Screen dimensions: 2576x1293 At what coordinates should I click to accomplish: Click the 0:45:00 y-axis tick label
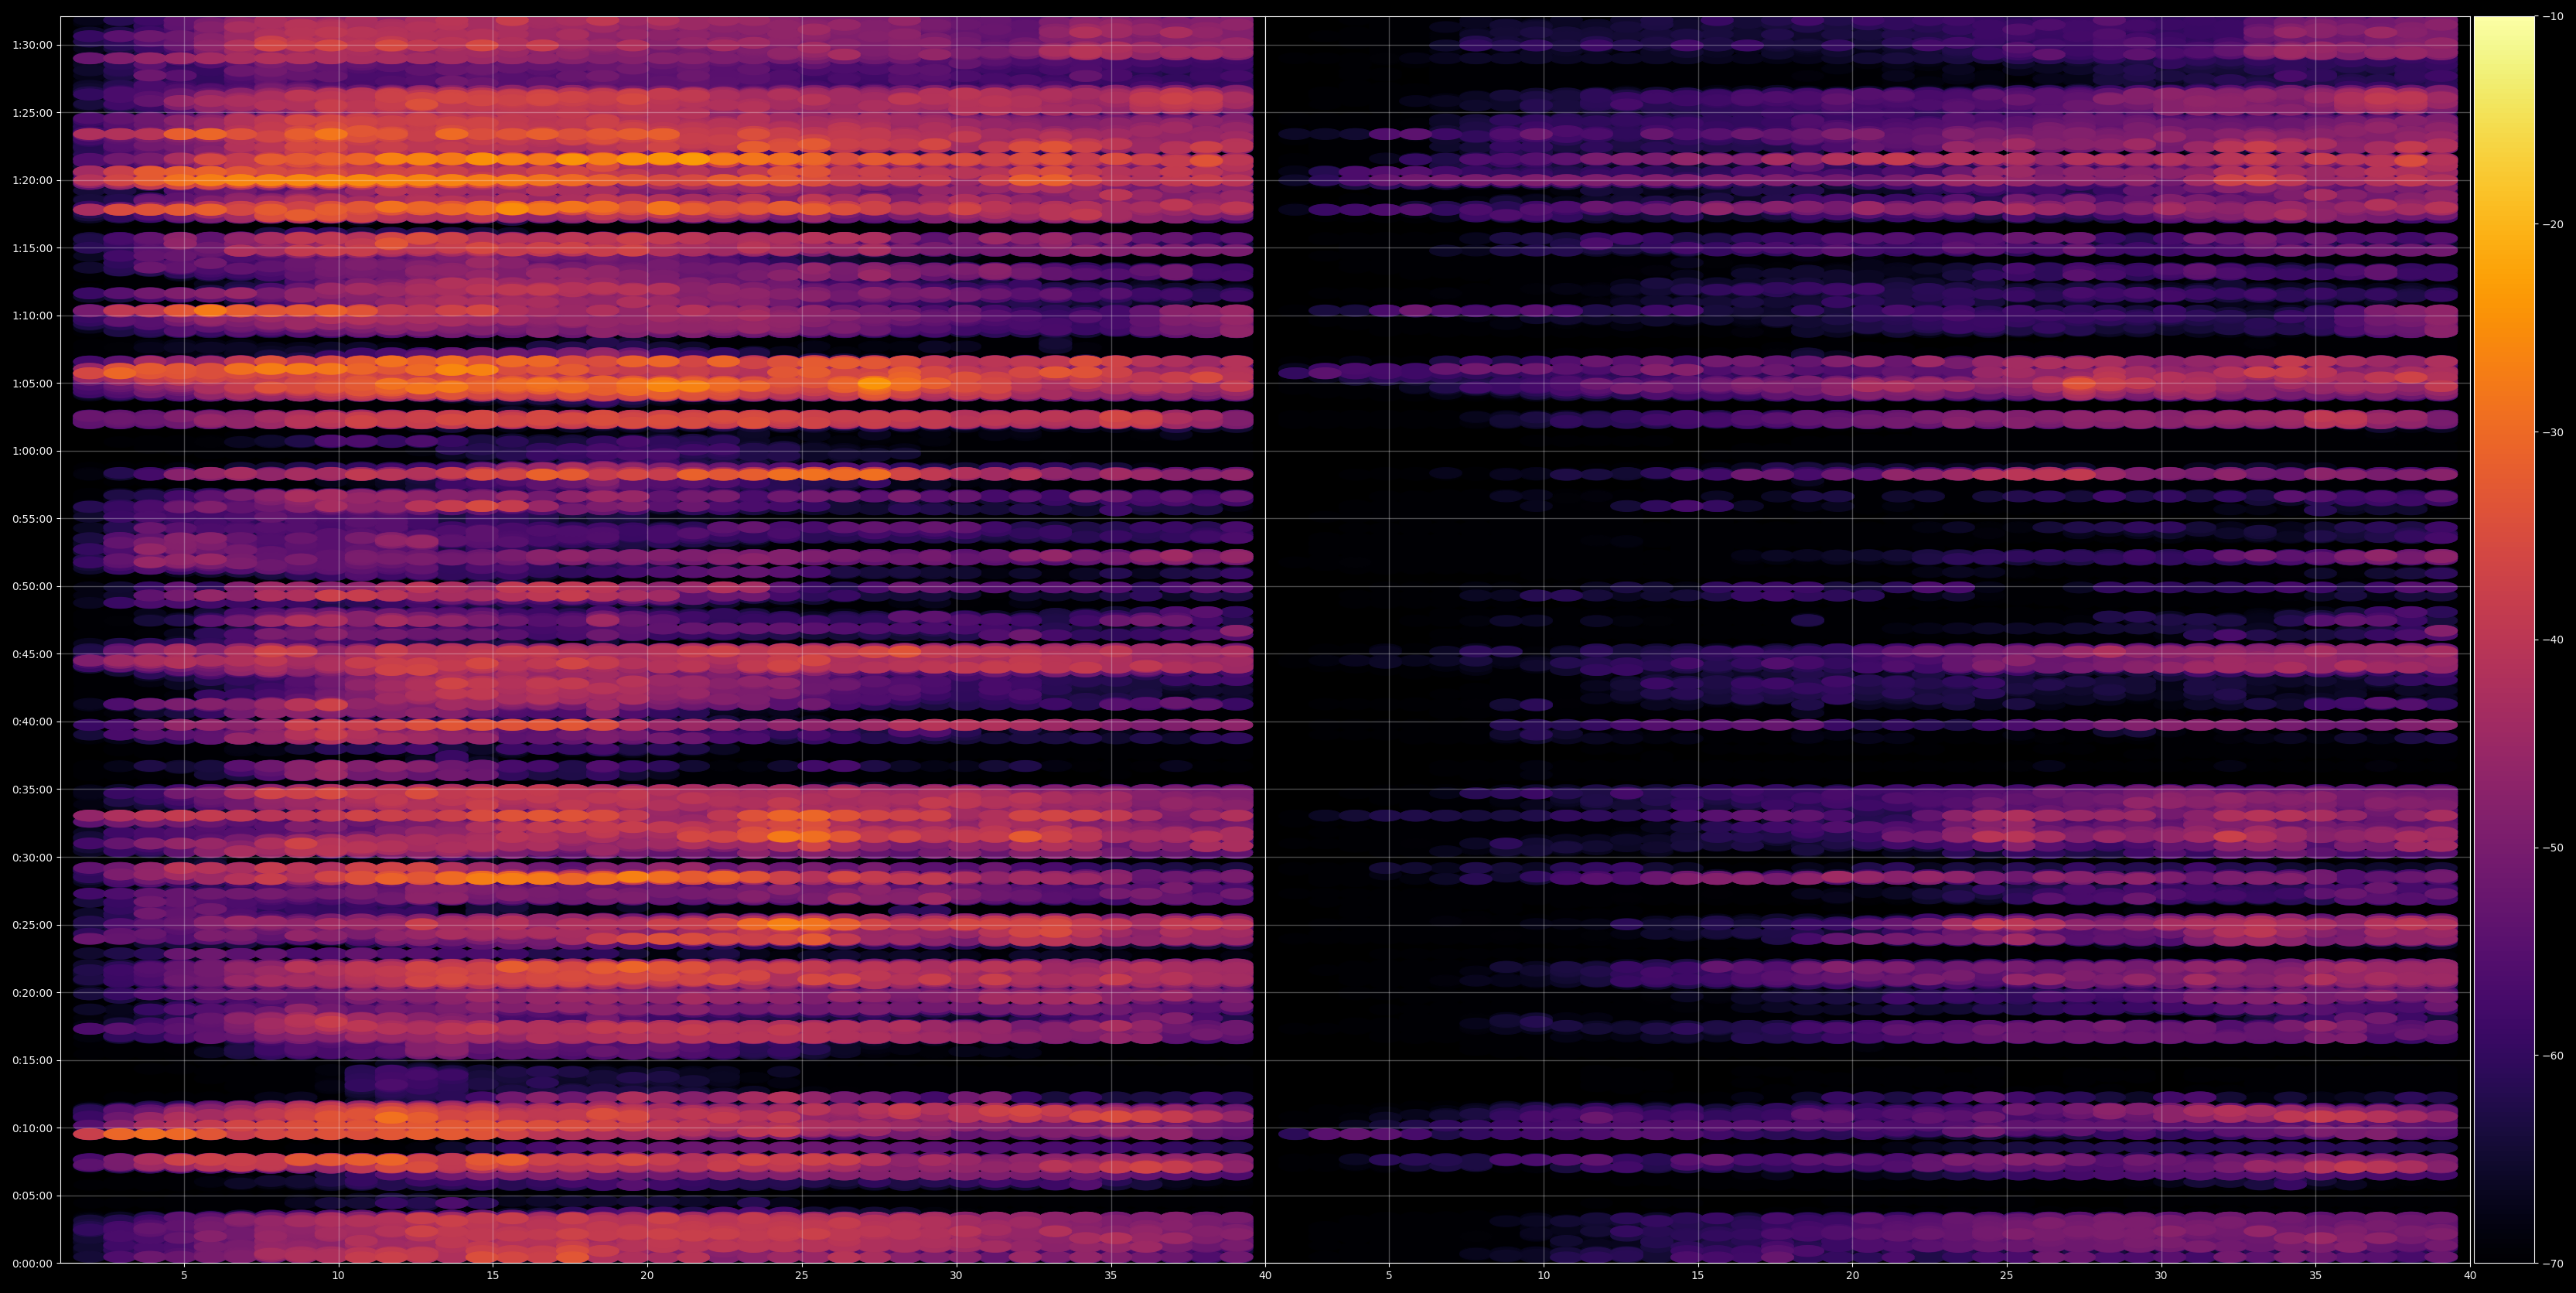click(33, 654)
